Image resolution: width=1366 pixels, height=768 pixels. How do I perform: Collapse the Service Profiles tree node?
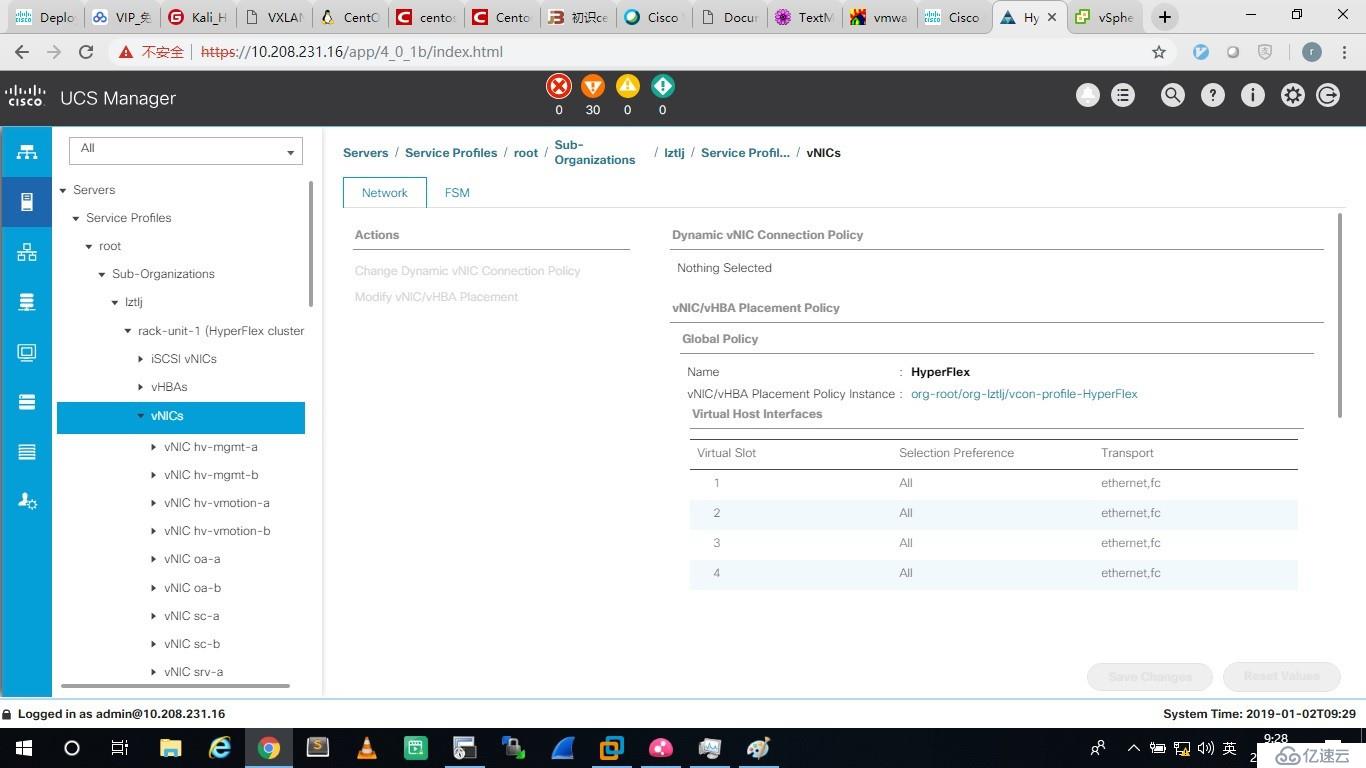76,218
